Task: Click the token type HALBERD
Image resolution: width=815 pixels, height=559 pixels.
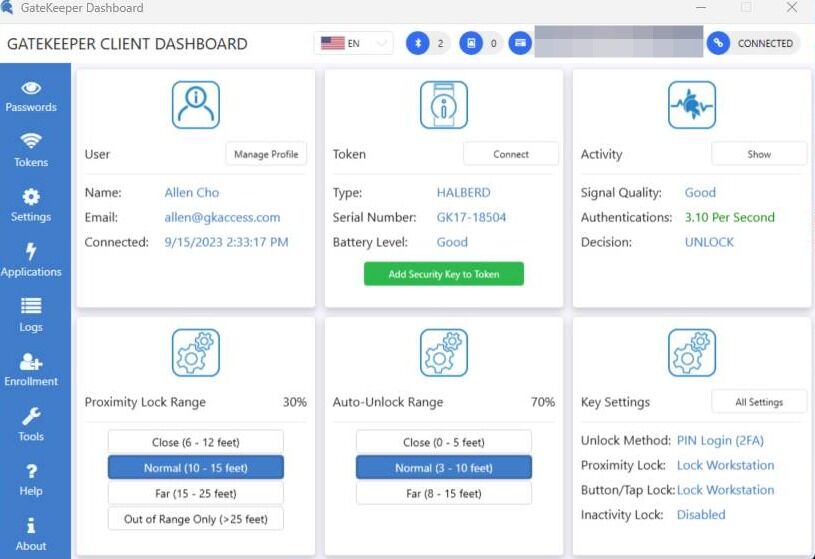Action: click(x=464, y=192)
